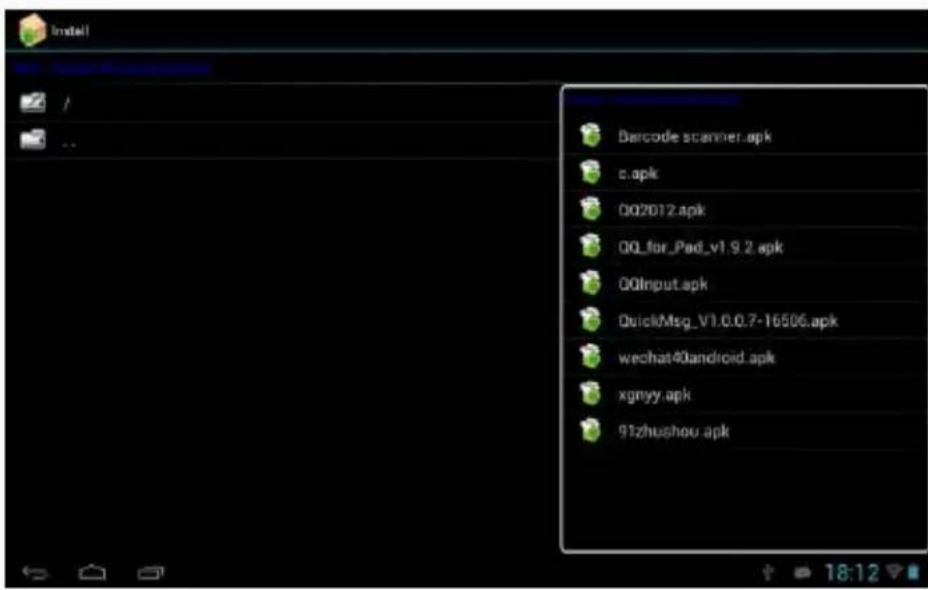Tap the Wi-Fi signal status icon
This screenshot has width=928, height=590.
click(894, 571)
